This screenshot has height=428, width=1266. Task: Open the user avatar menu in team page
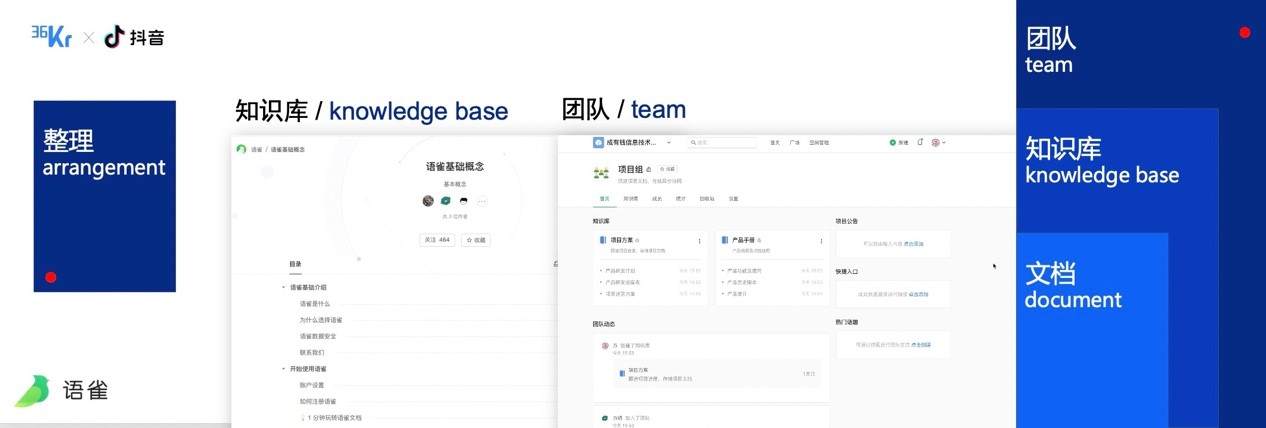tap(937, 143)
